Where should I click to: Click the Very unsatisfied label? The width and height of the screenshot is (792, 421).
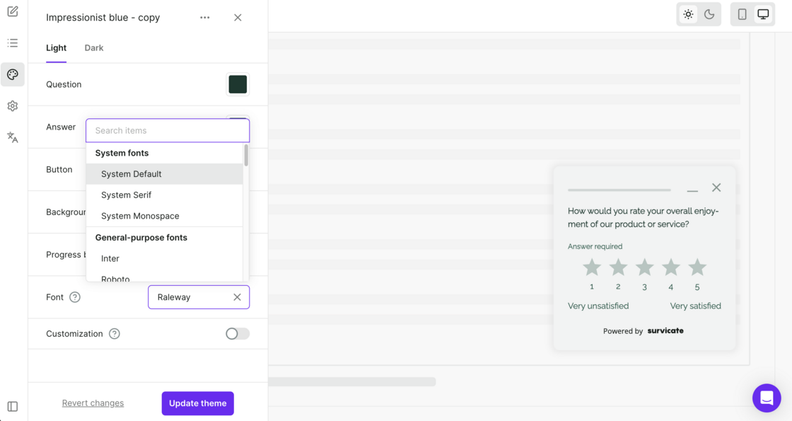tap(598, 306)
